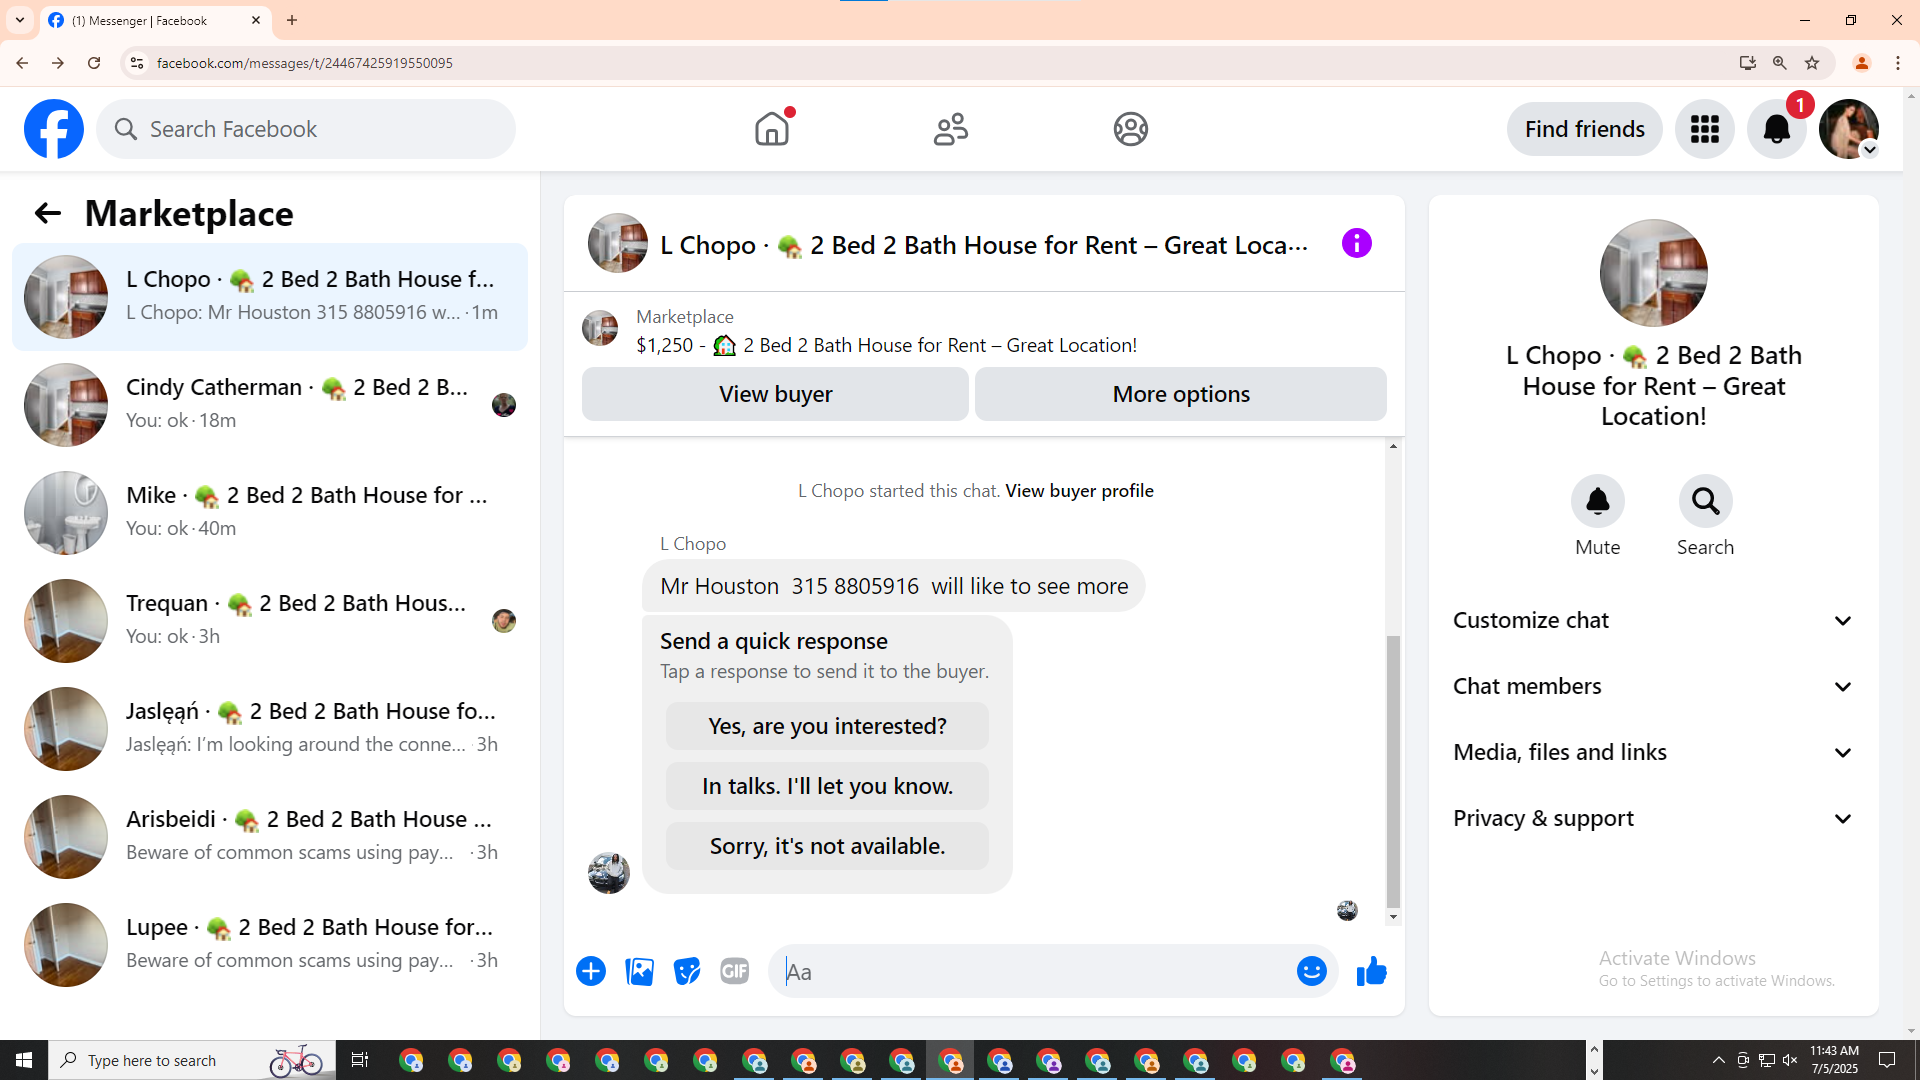1920x1080 pixels.
Task: Open Facebook menu grid icon
Action: (1704, 129)
